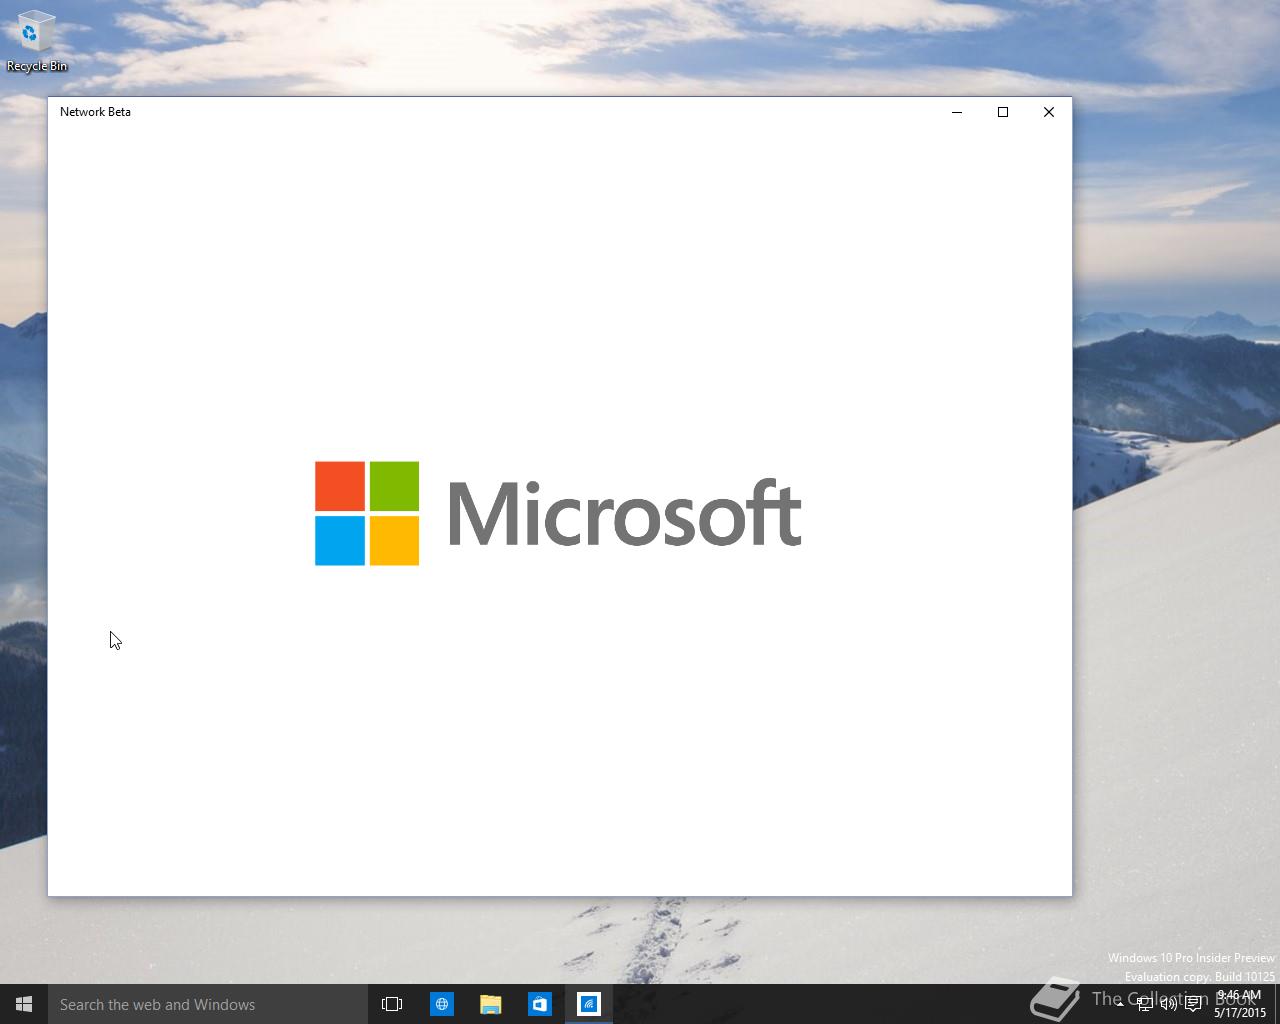Select the Network Beta taskbar icon
The height and width of the screenshot is (1024, 1280).
[588, 1004]
